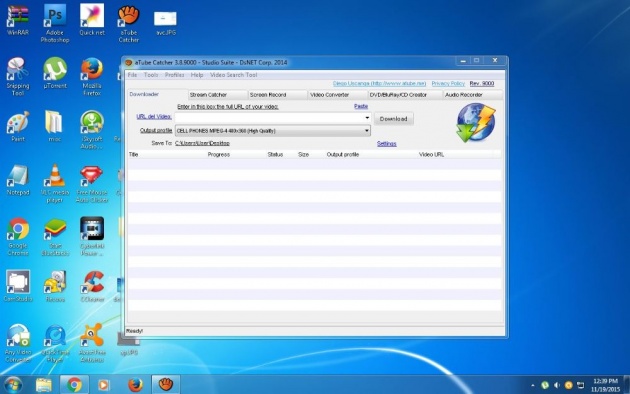This screenshot has width=630, height=394.
Task: Click the volume icon in system tray
Action: pos(556,385)
